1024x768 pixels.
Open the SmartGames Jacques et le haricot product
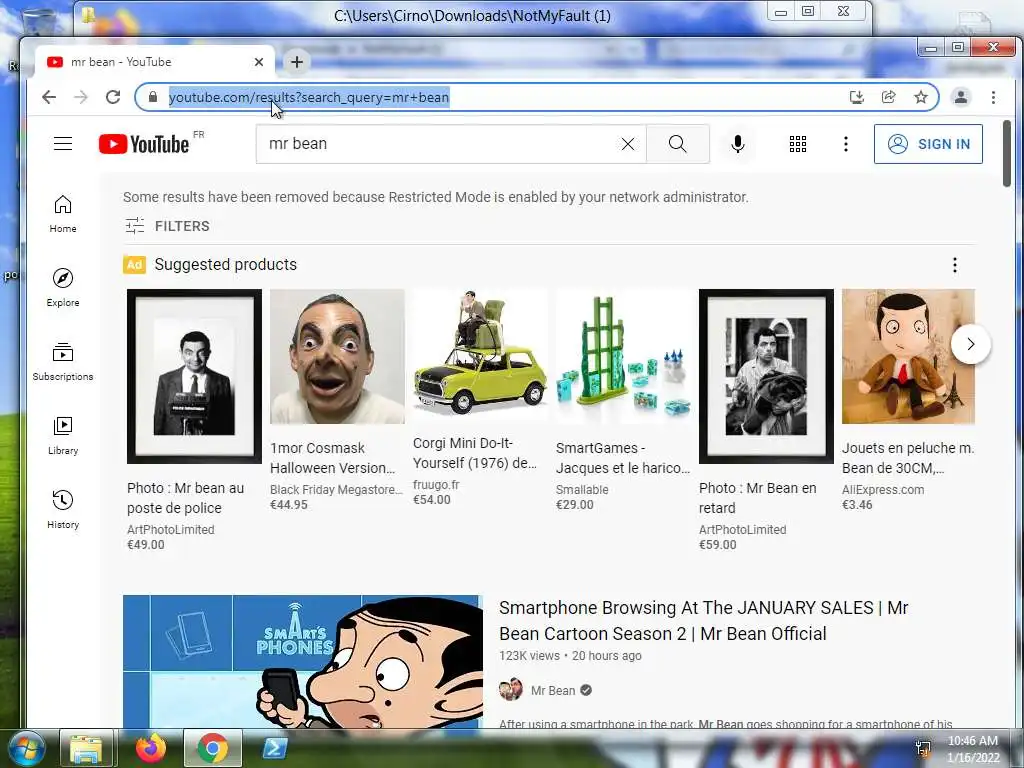click(623, 357)
